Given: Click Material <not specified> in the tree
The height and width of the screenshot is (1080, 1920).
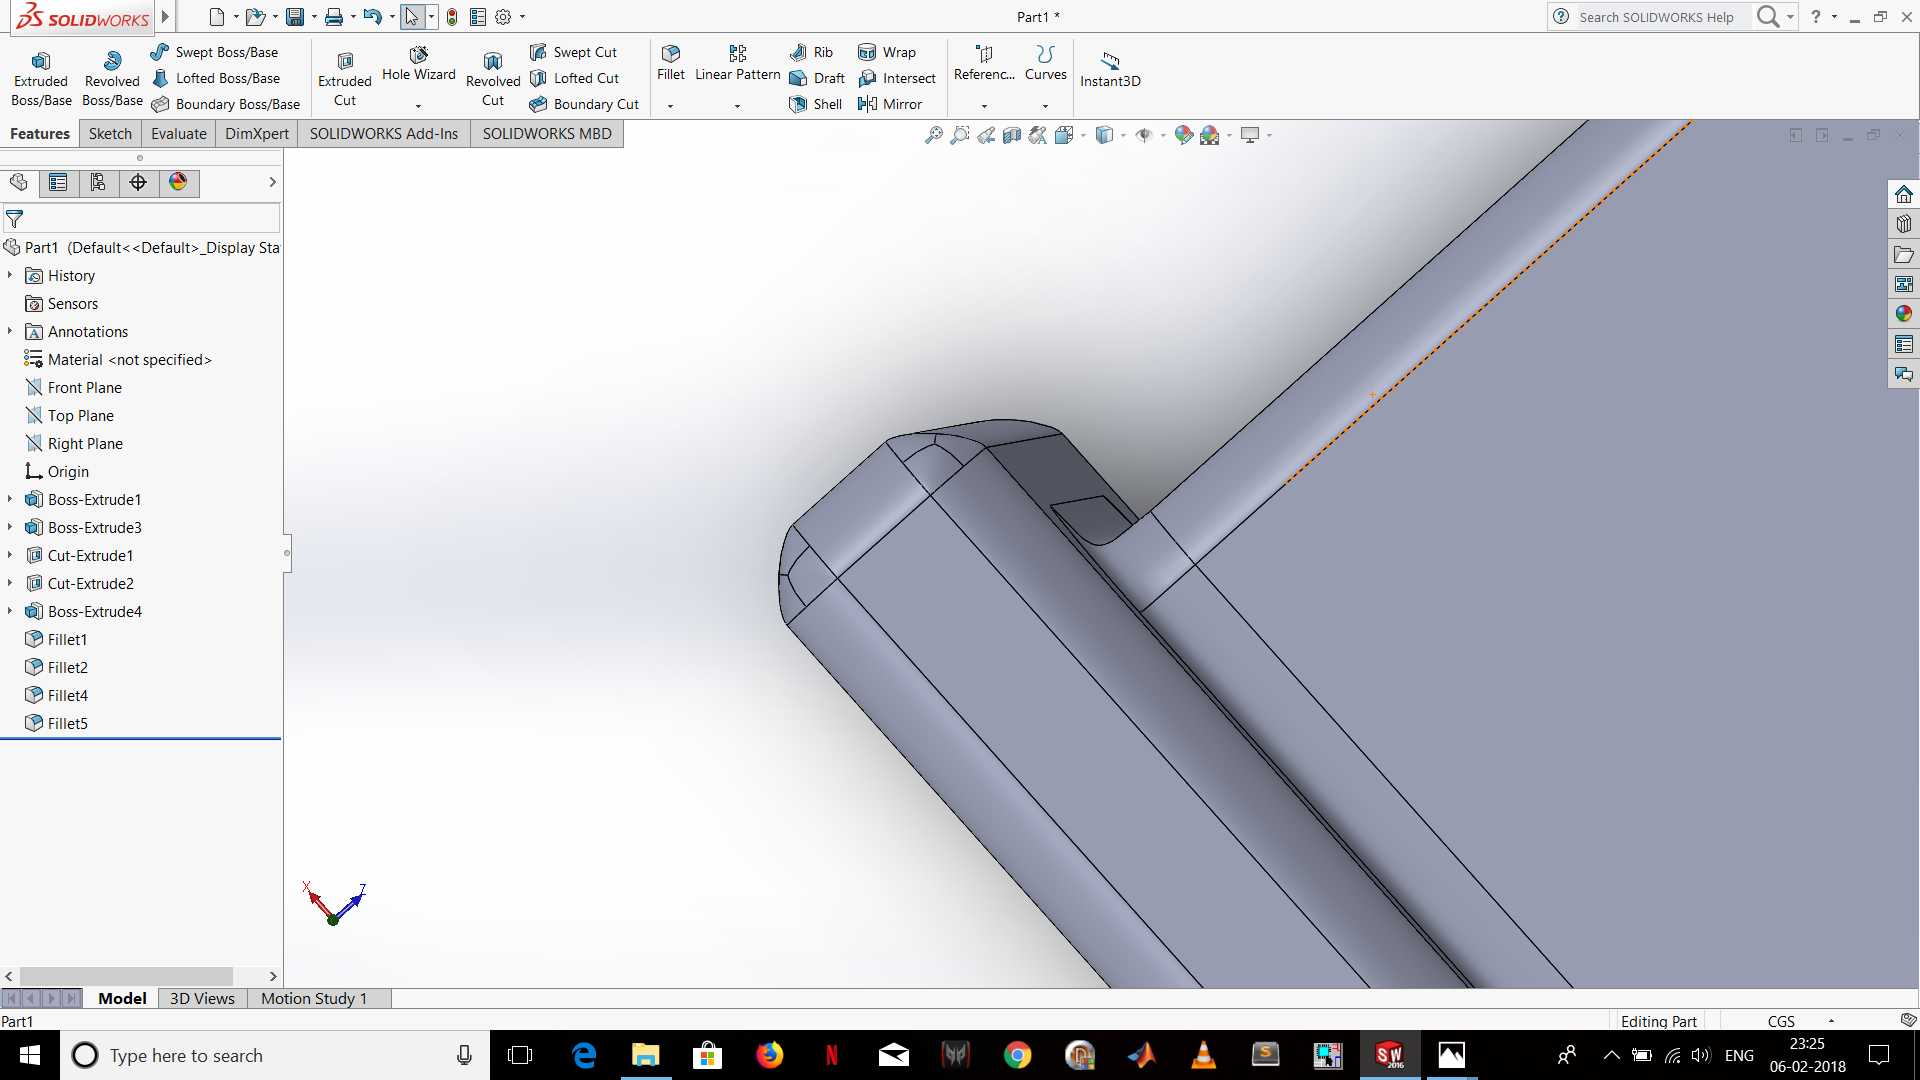Looking at the screenshot, I should (x=130, y=359).
